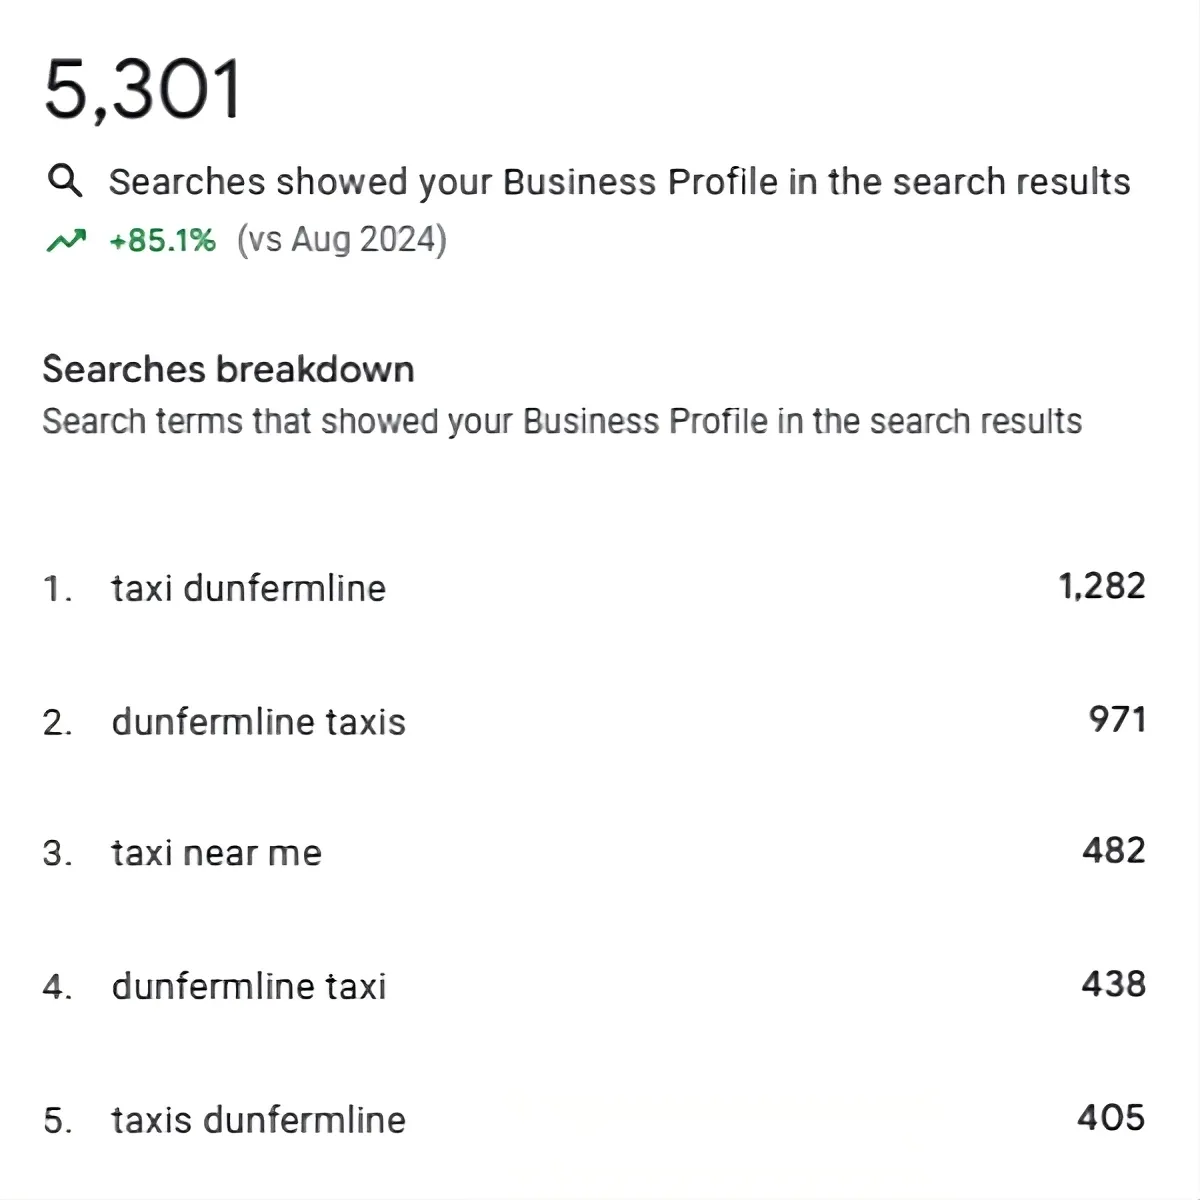The width and height of the screenshot is (1200, 1200).
Task: Click the Searches breakdown heading
Action: pos(228,370)
